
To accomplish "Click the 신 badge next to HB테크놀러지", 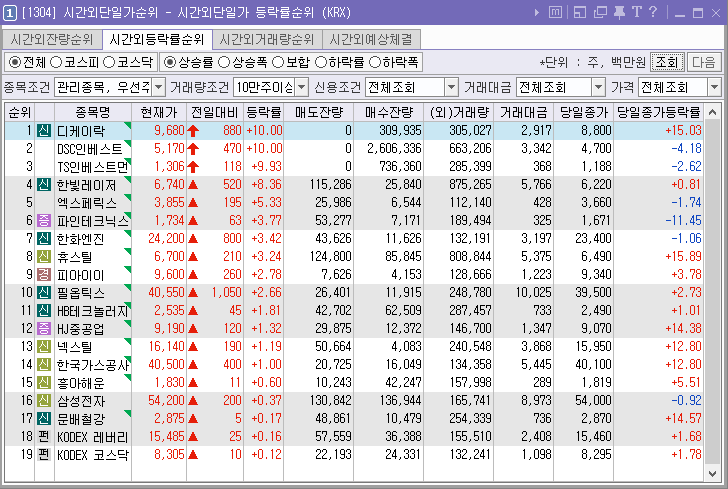I will coord(44,310).
